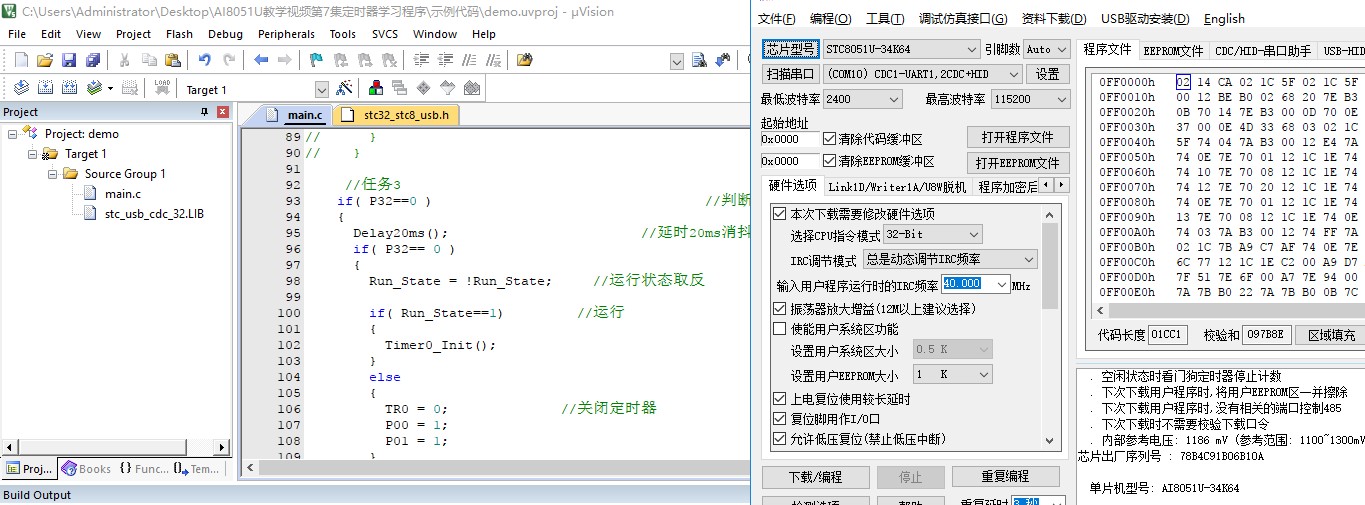The width and height of the screenshot is (1365, 505).
Task: Click 打开EEPROM文件 button
Action: [1018, 162]
